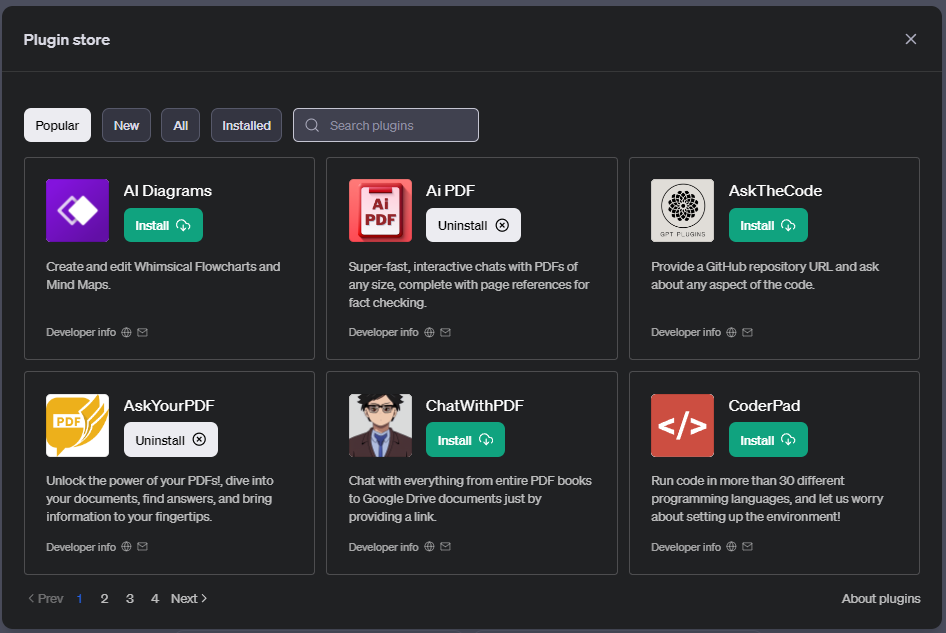The height and width of the screenshot is (633, 946).
Task: Show All plugins tab
Action: pos(180,126)
